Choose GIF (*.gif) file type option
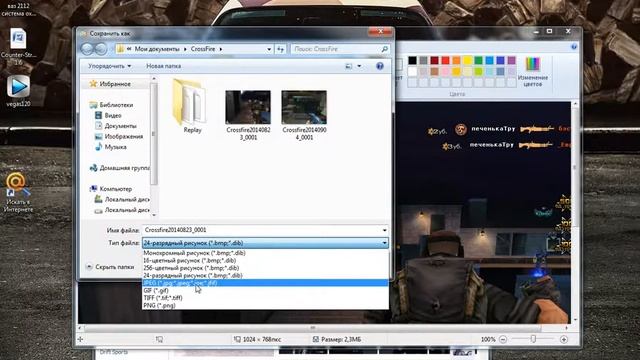 tap(265, 291)
